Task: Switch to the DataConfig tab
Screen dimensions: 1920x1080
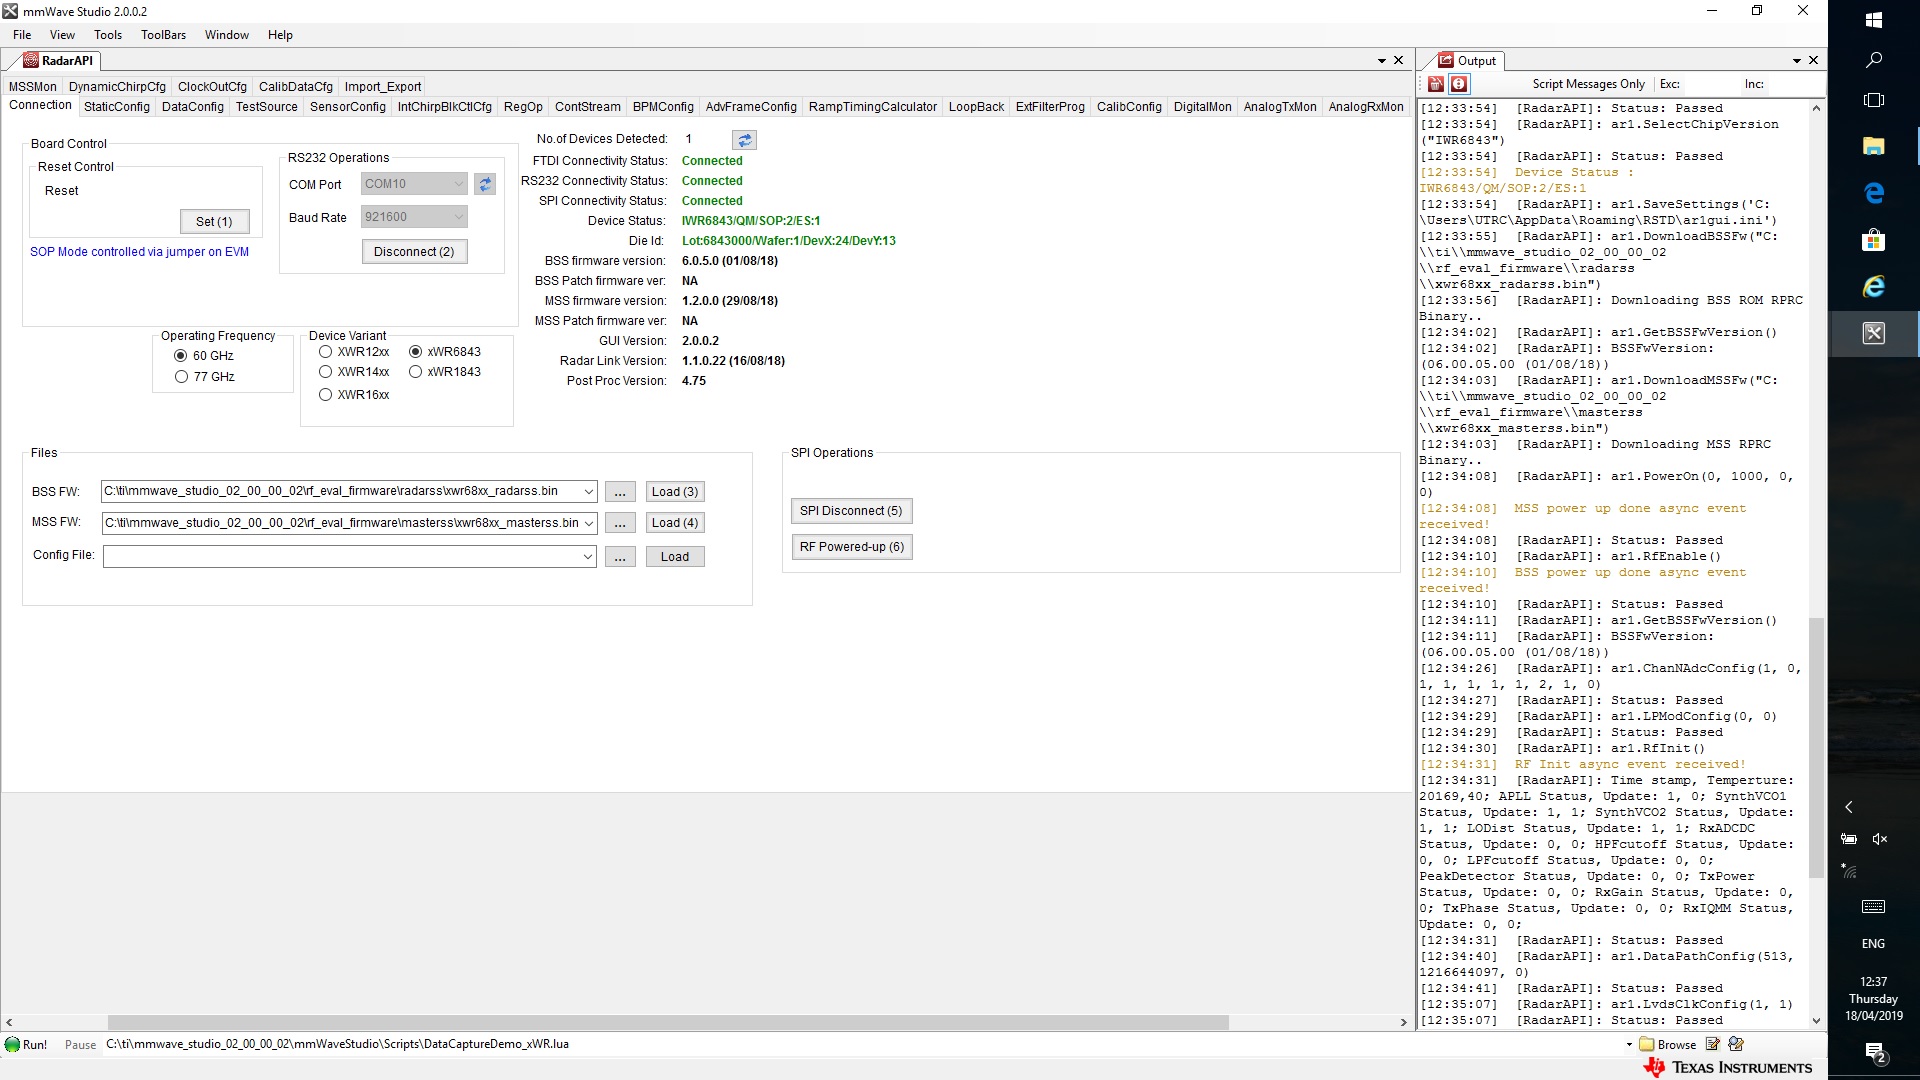Action: coord(193,107)
